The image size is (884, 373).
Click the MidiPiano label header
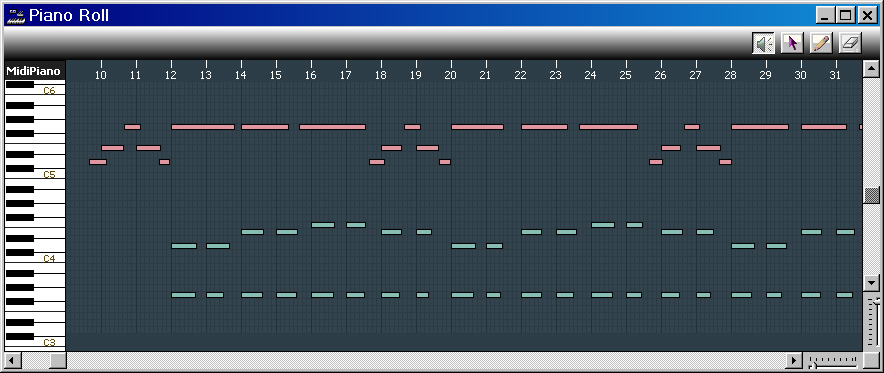34,71
